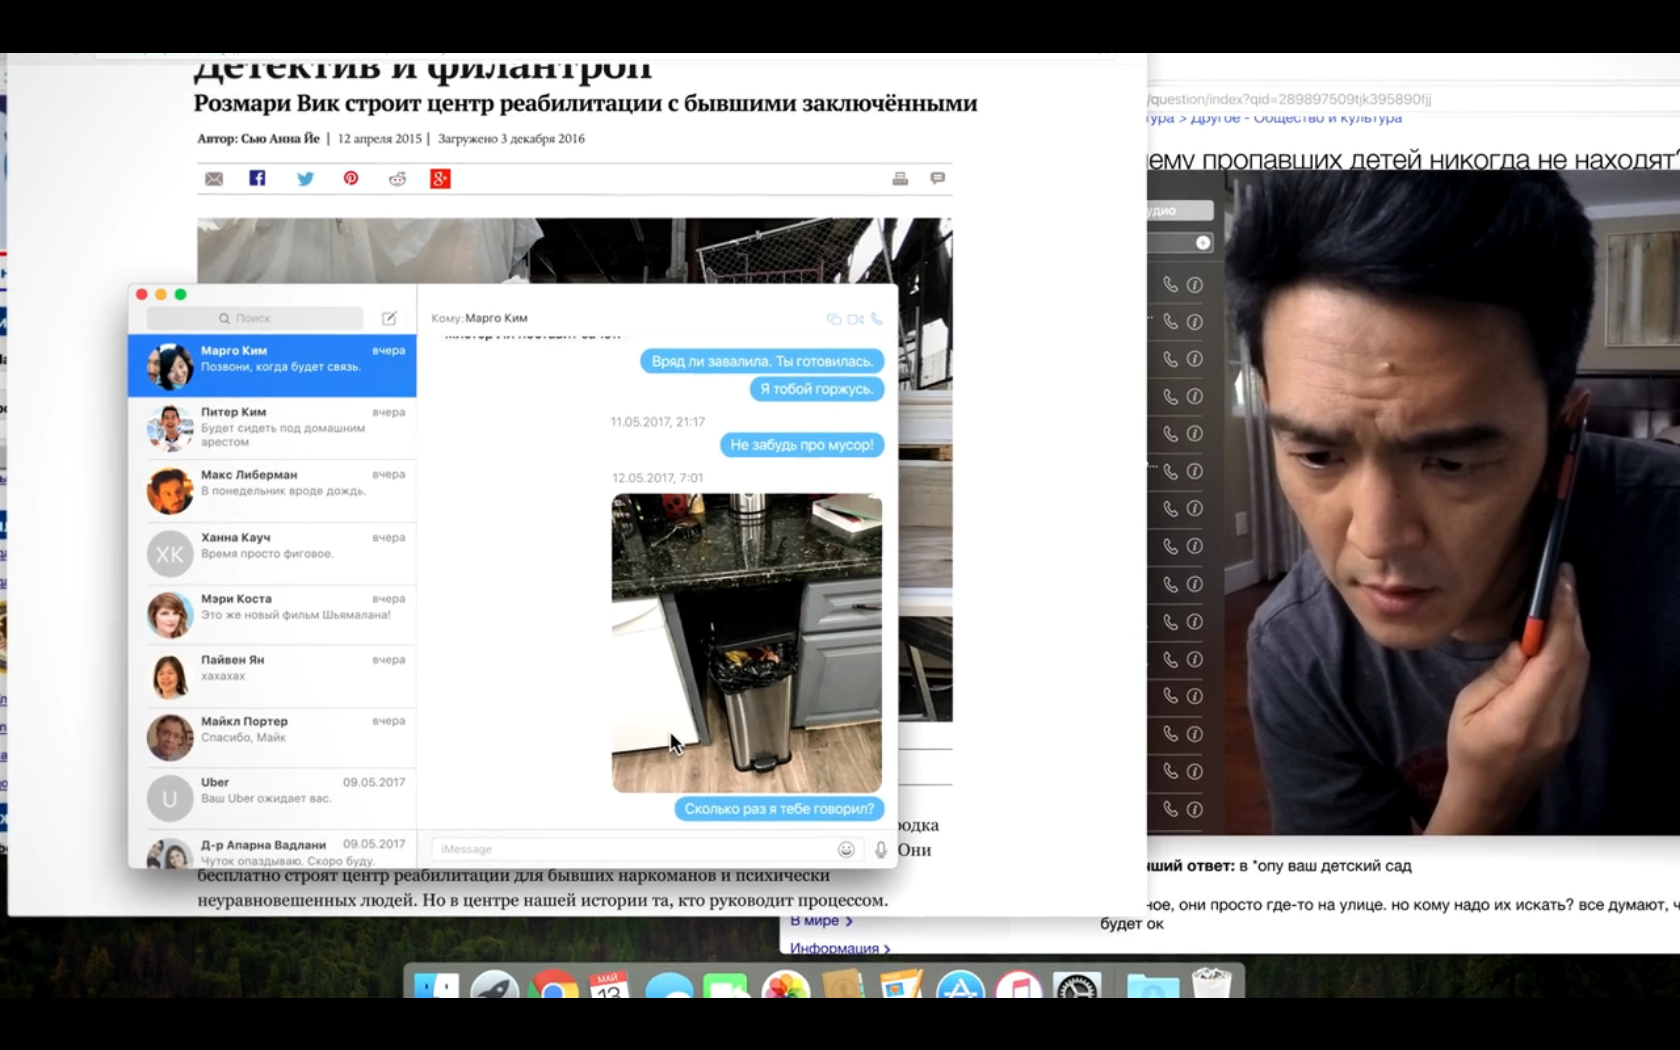Click the article's main photo

(574, 251)
